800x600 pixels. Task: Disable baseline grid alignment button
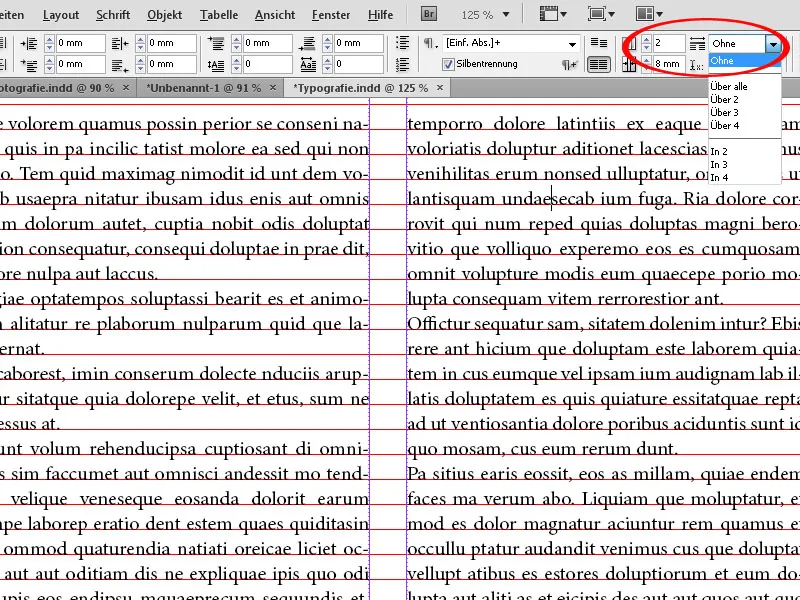(598, 43)
